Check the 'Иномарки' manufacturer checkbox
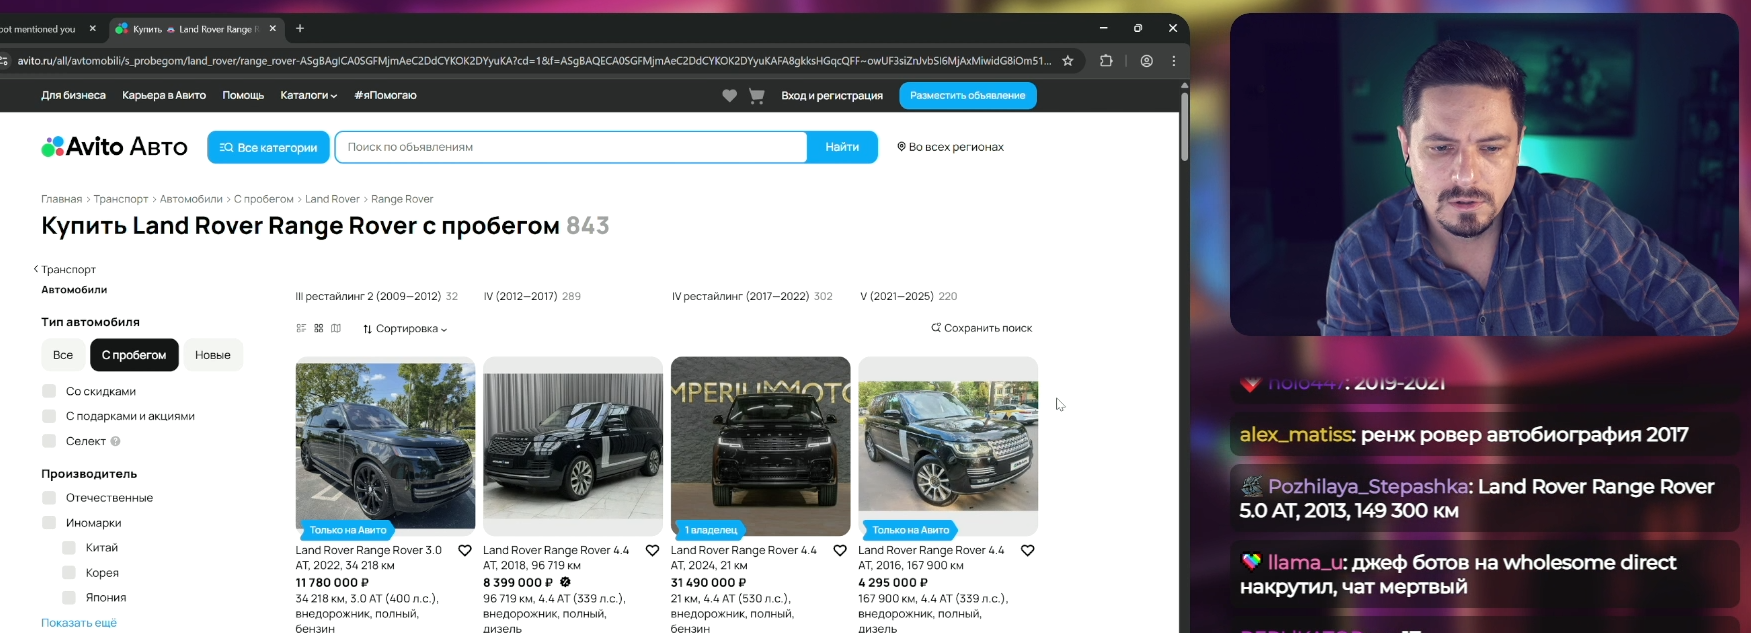This screenshot has height=633, width=1751. click(x=49, y=523)
